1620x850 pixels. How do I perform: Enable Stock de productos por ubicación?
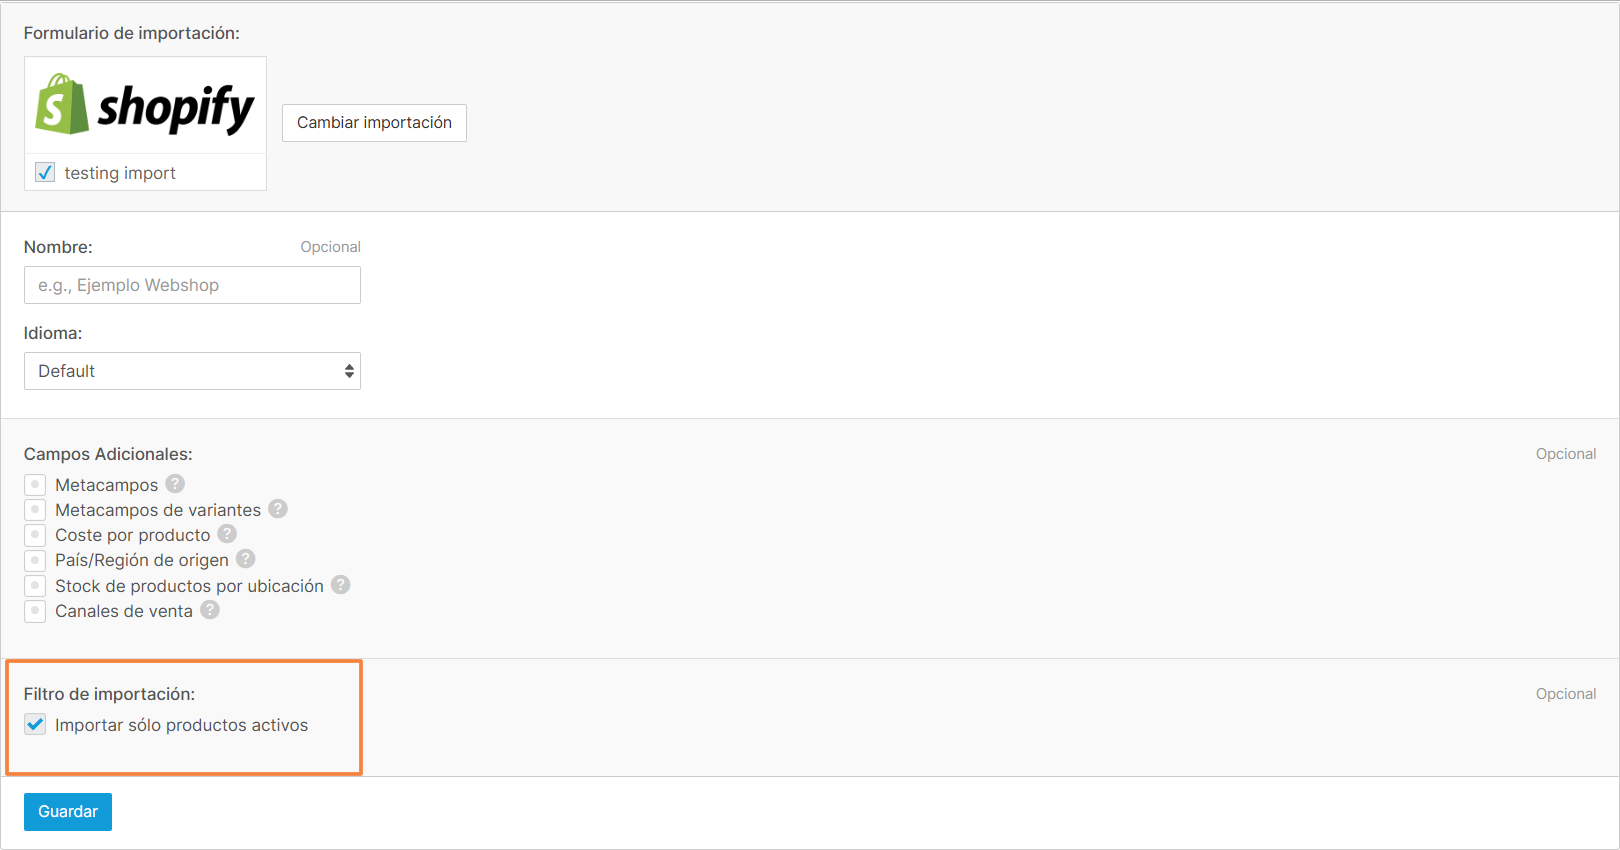click(x=35, y=586)
